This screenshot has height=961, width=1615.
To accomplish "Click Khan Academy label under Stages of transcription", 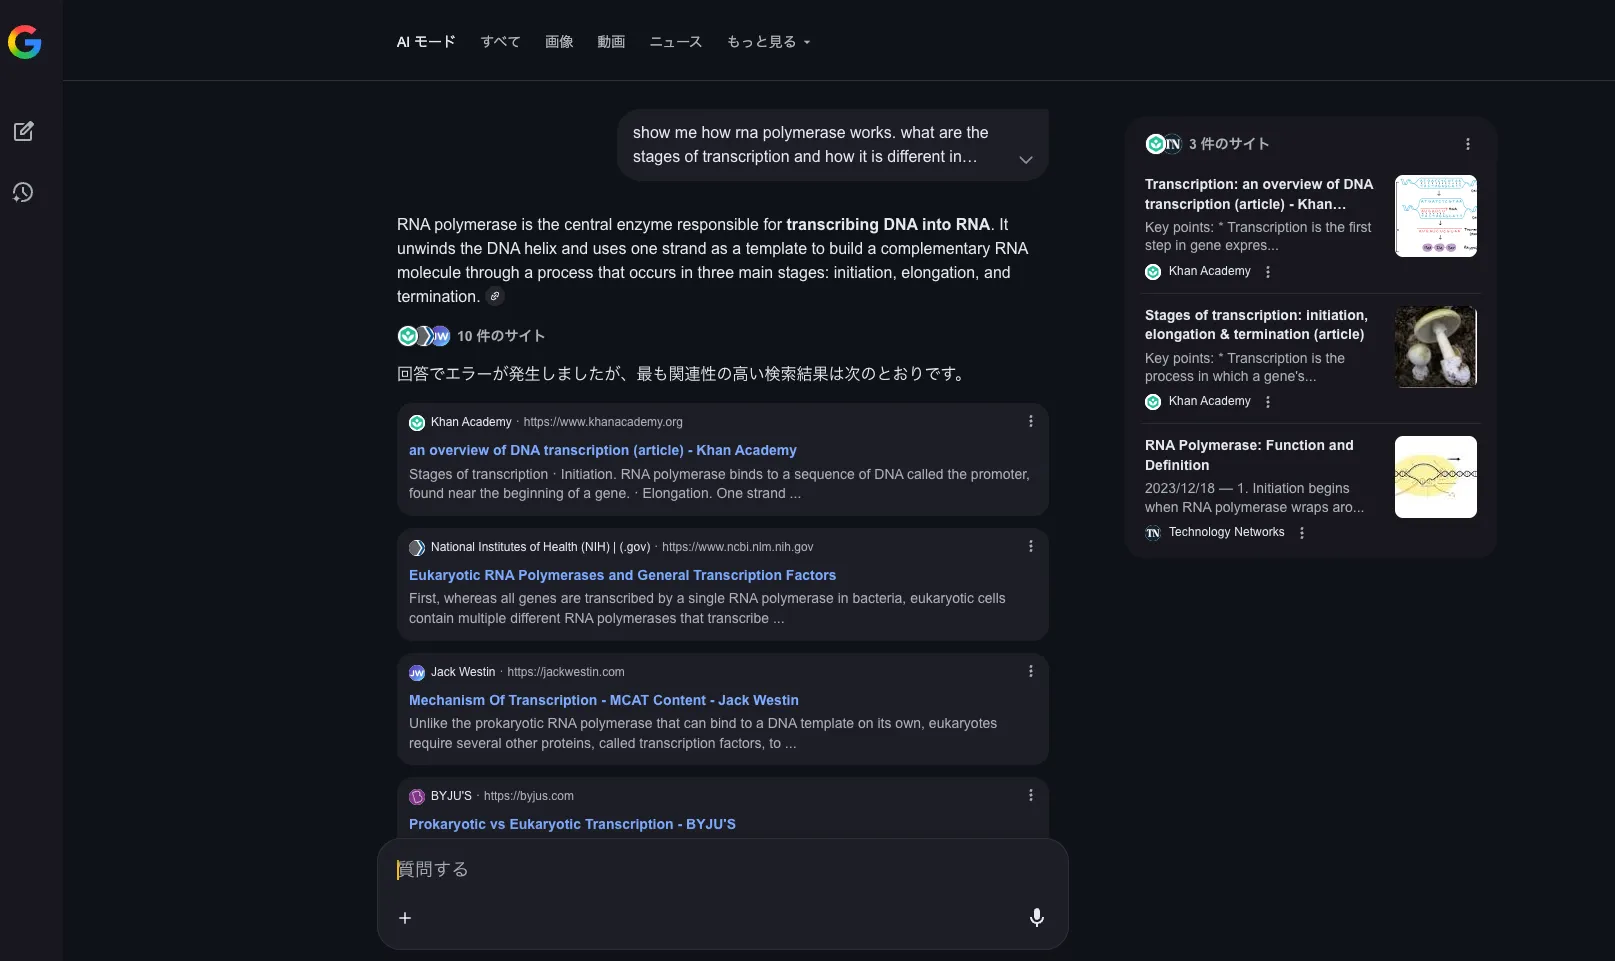I will (x=1210, y=401).
